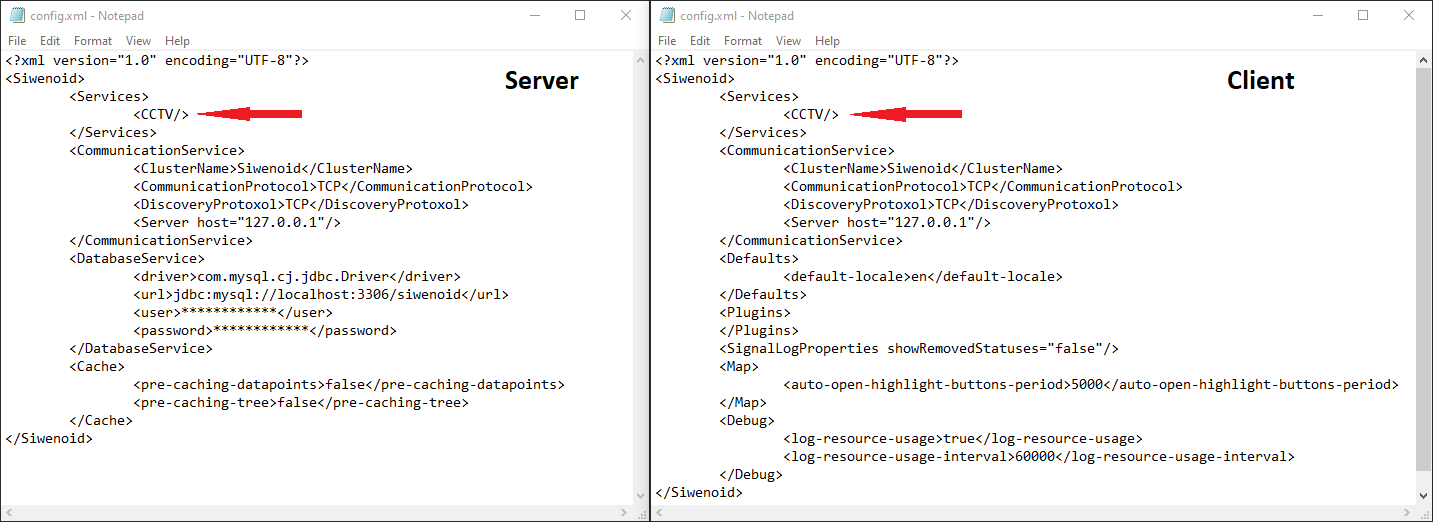Open the View menu in the Client window
The image size is (1433, 522).
pyautogui.click(x=788, y=41)
